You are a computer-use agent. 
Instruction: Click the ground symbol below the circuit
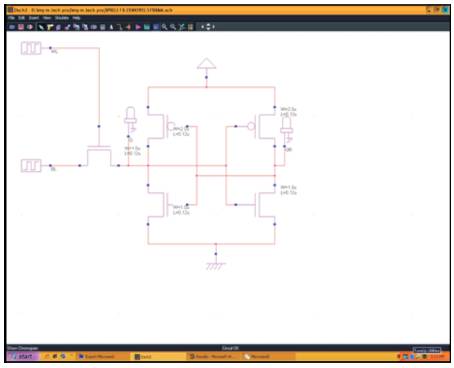(x=216, y=266)
